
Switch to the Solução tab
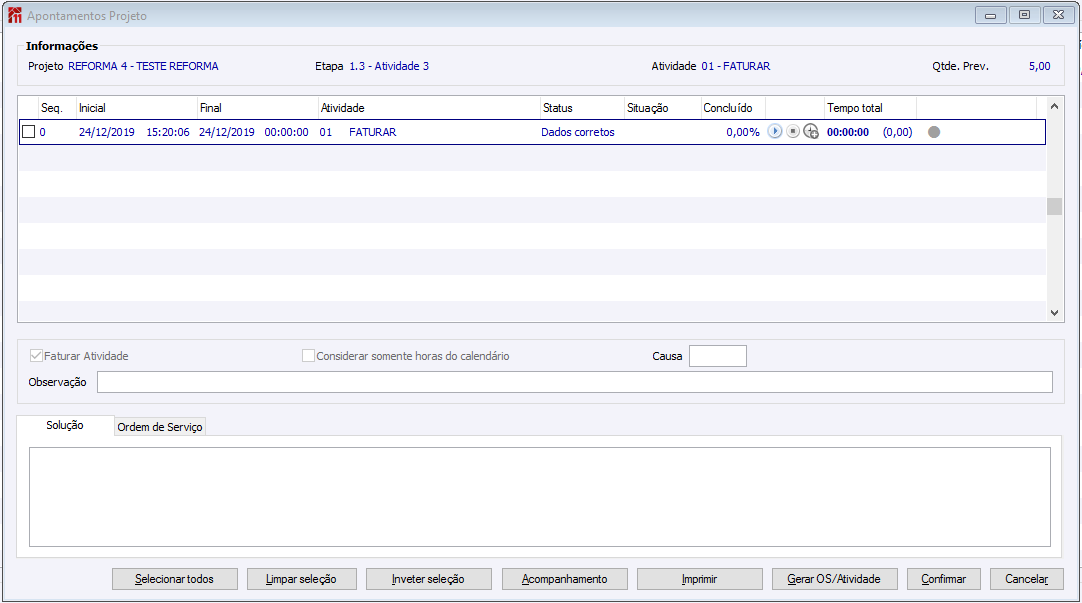[65, 425]
